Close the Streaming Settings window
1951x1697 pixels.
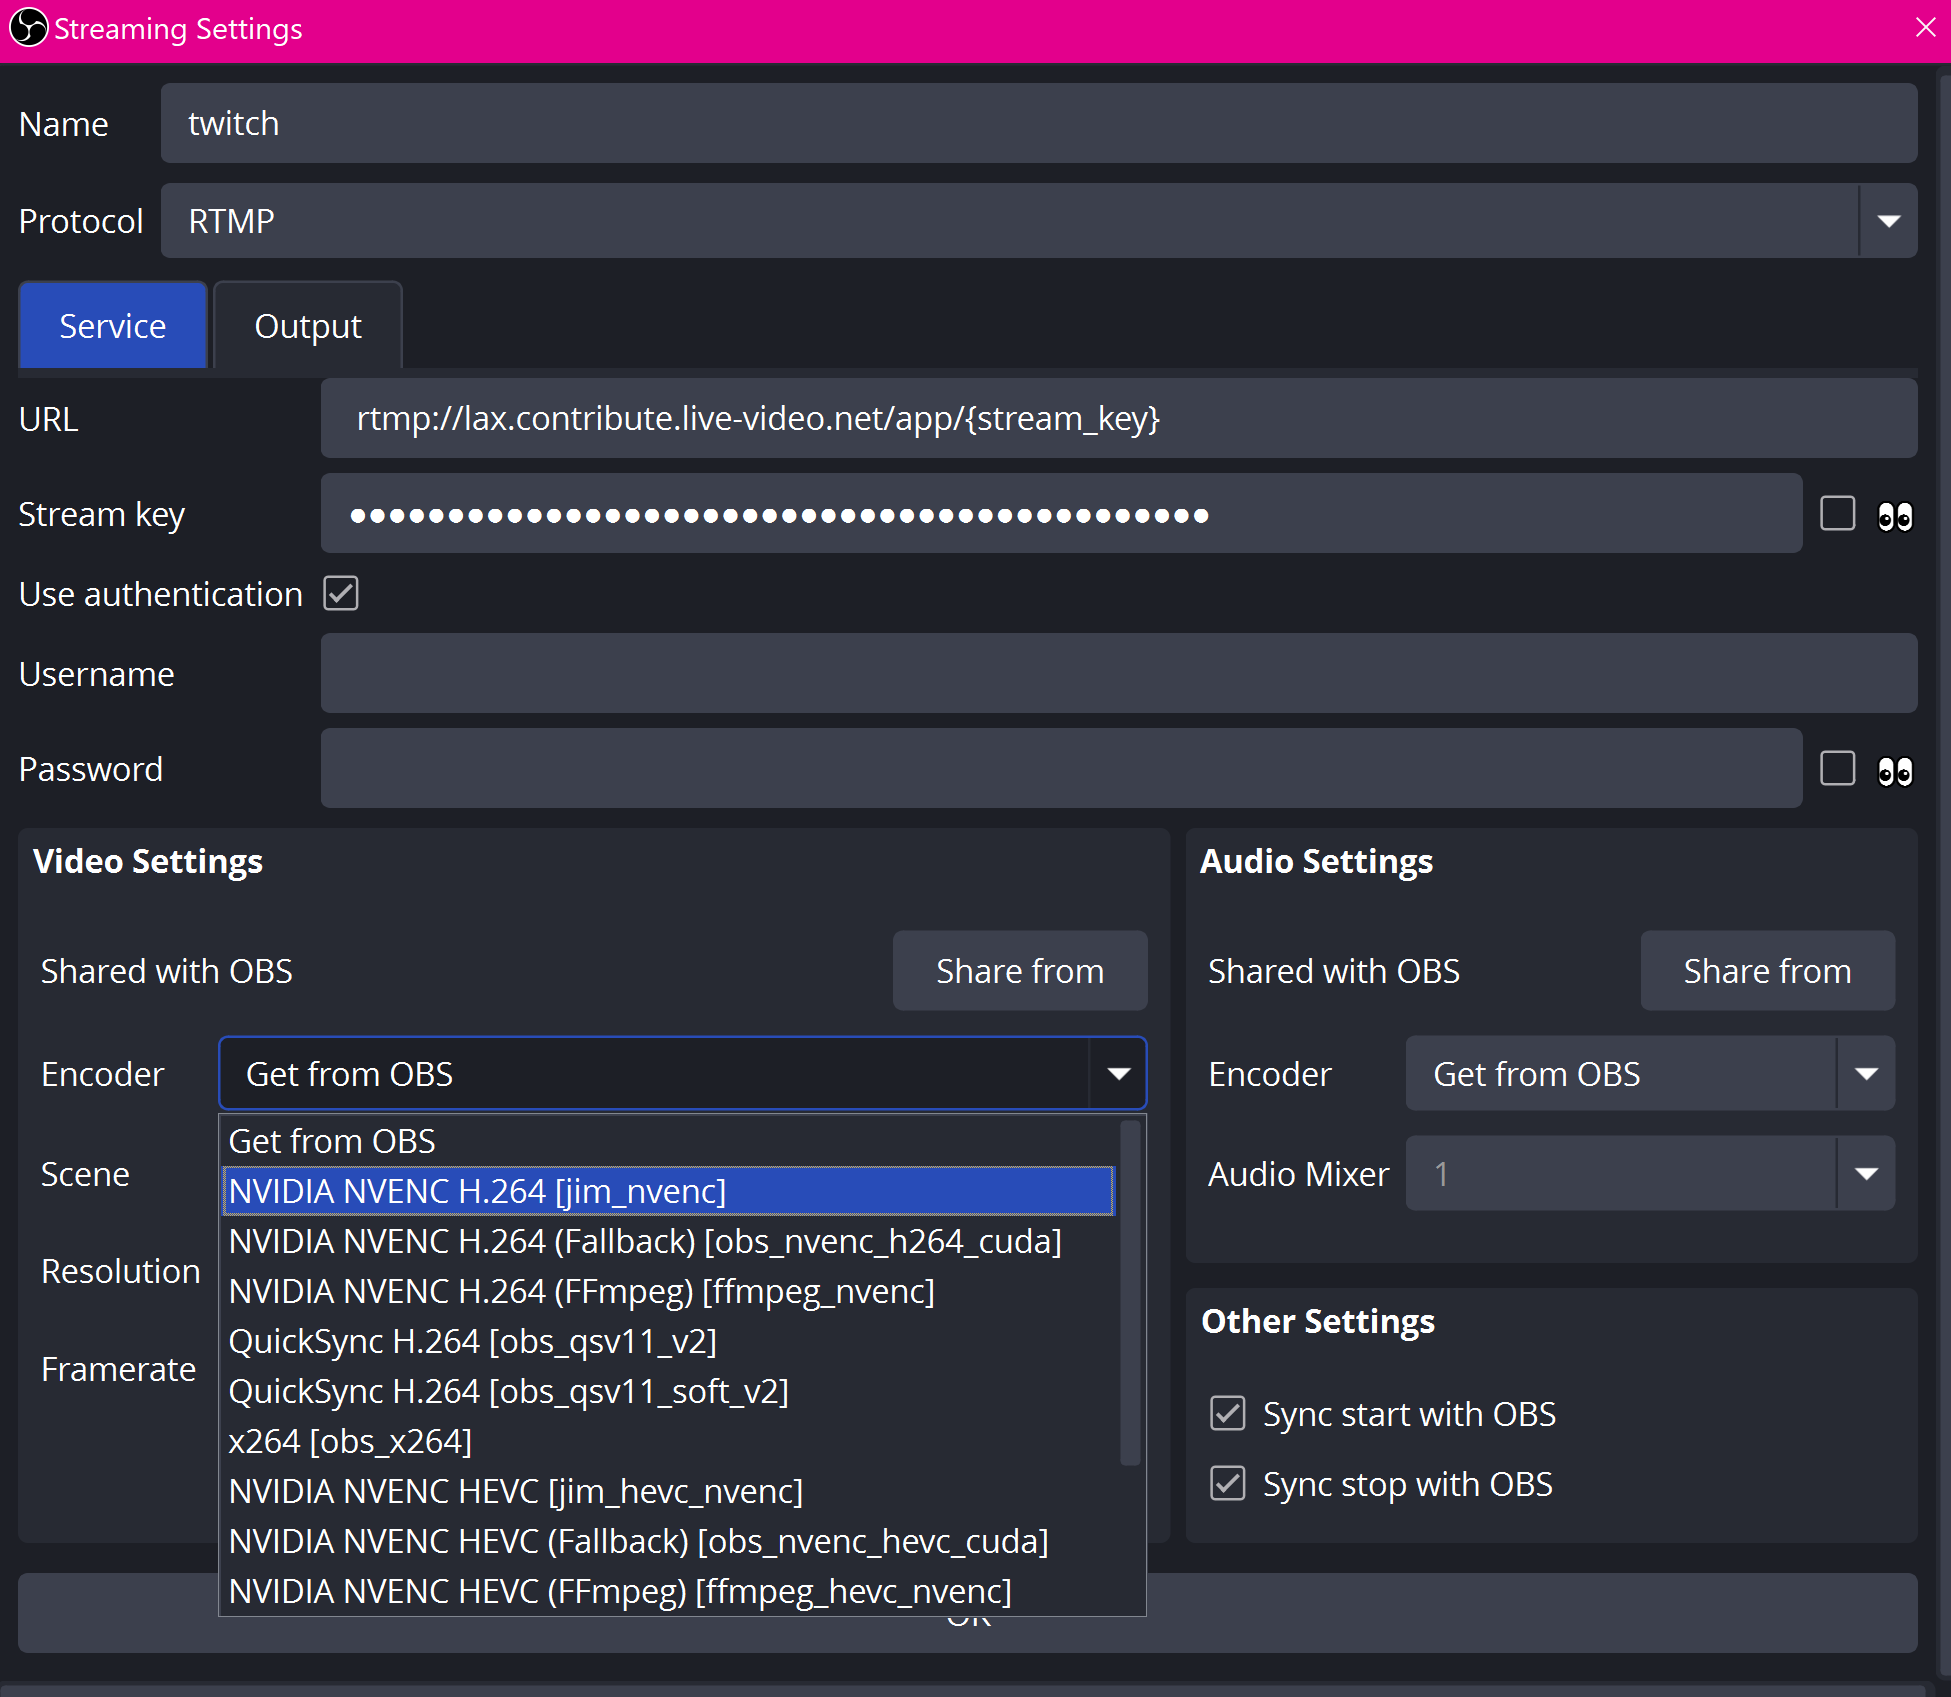tap(1925, 28)
